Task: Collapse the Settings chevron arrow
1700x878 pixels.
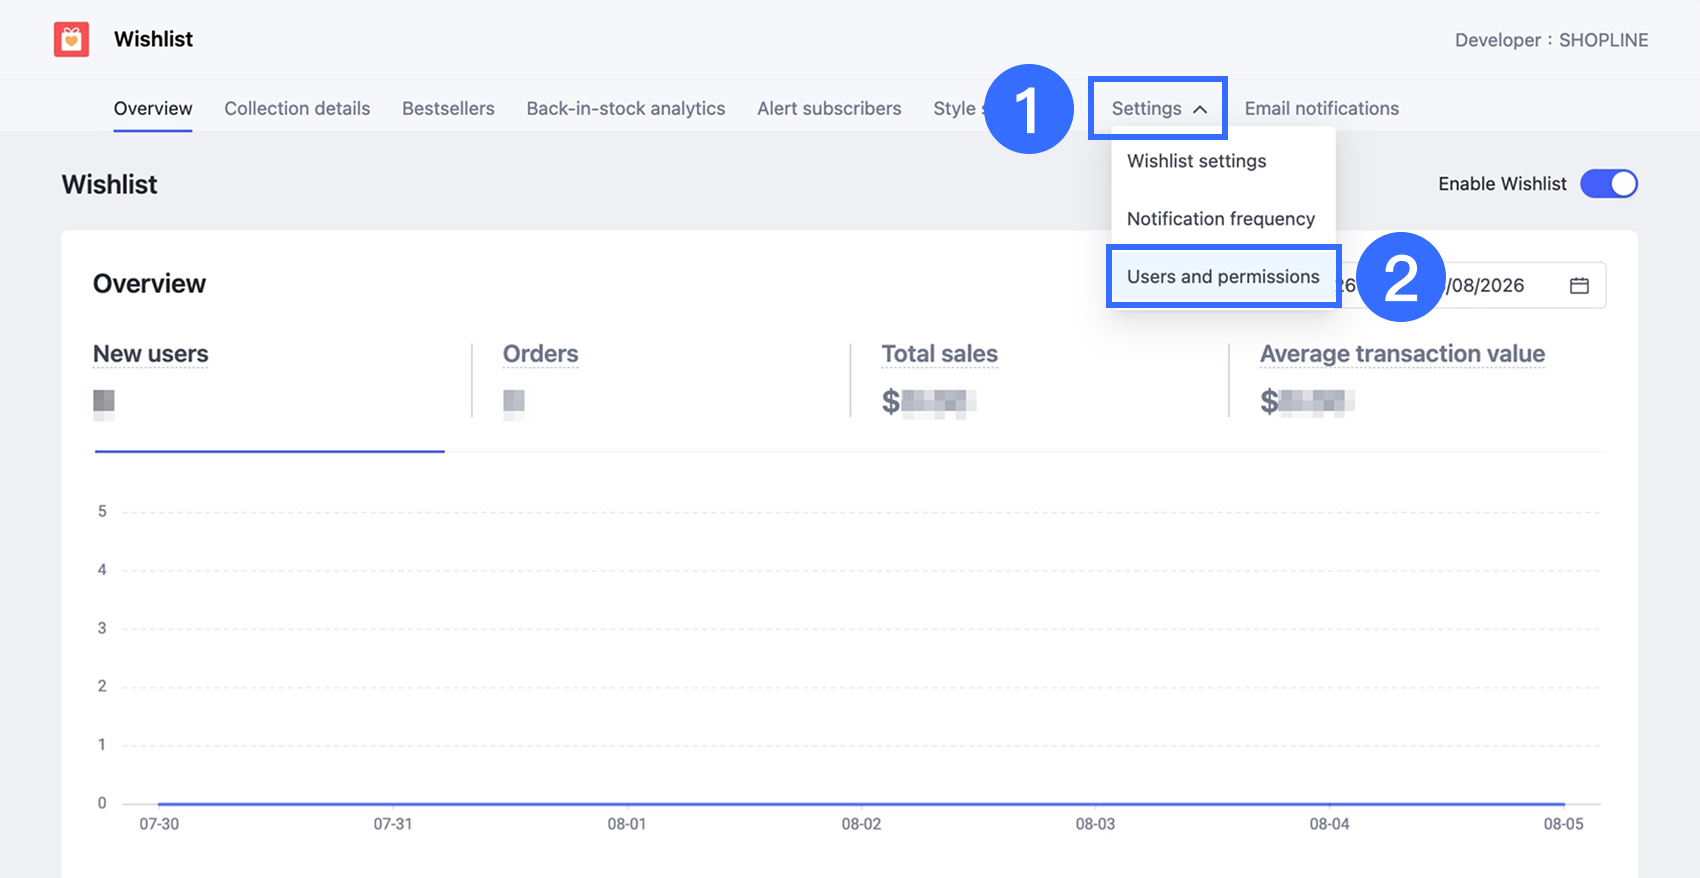Action: (1200, 109)
